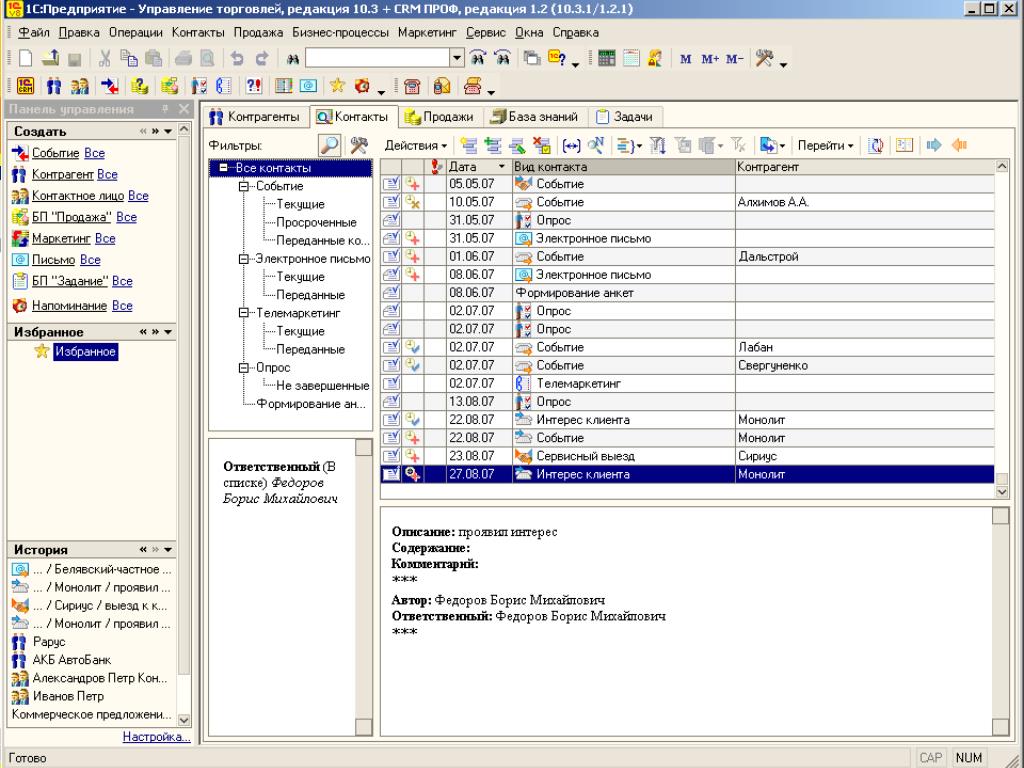Open the Действия dropdown menu
Viewport: 1024px width, 768px height.
(415, 146)
